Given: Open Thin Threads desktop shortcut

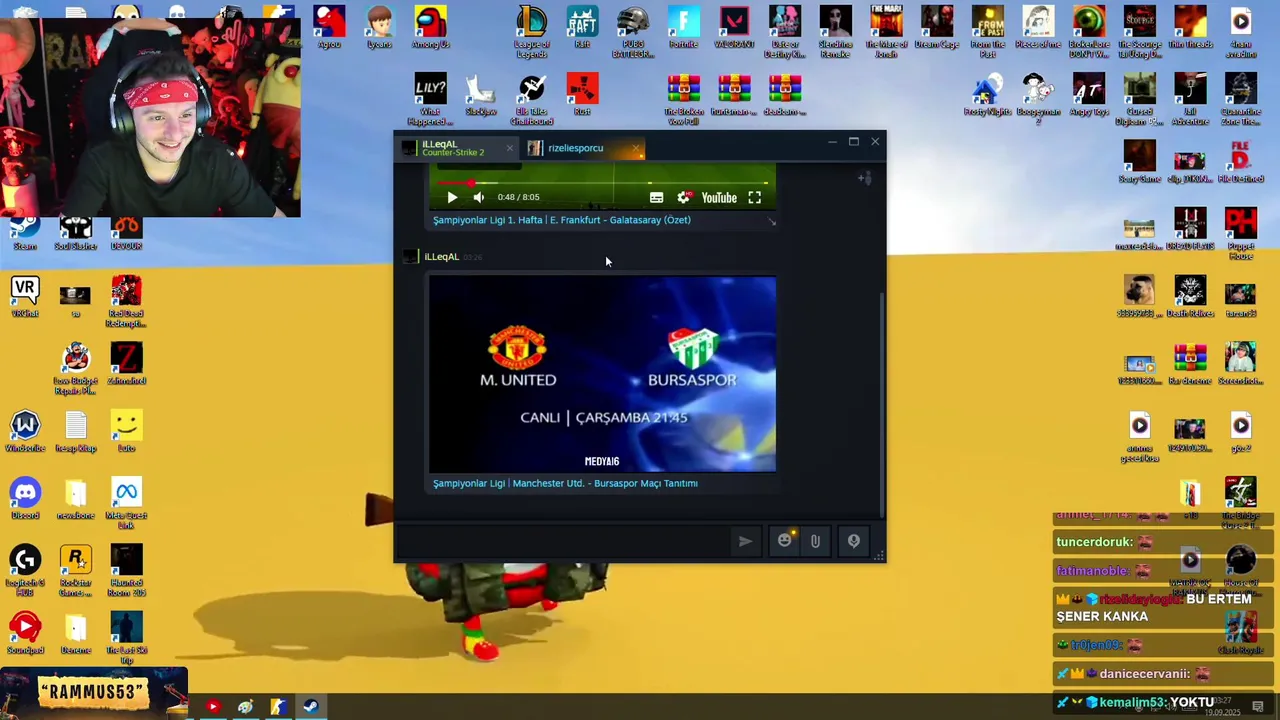Looking at the screenshot, I should click(1190, 28).
